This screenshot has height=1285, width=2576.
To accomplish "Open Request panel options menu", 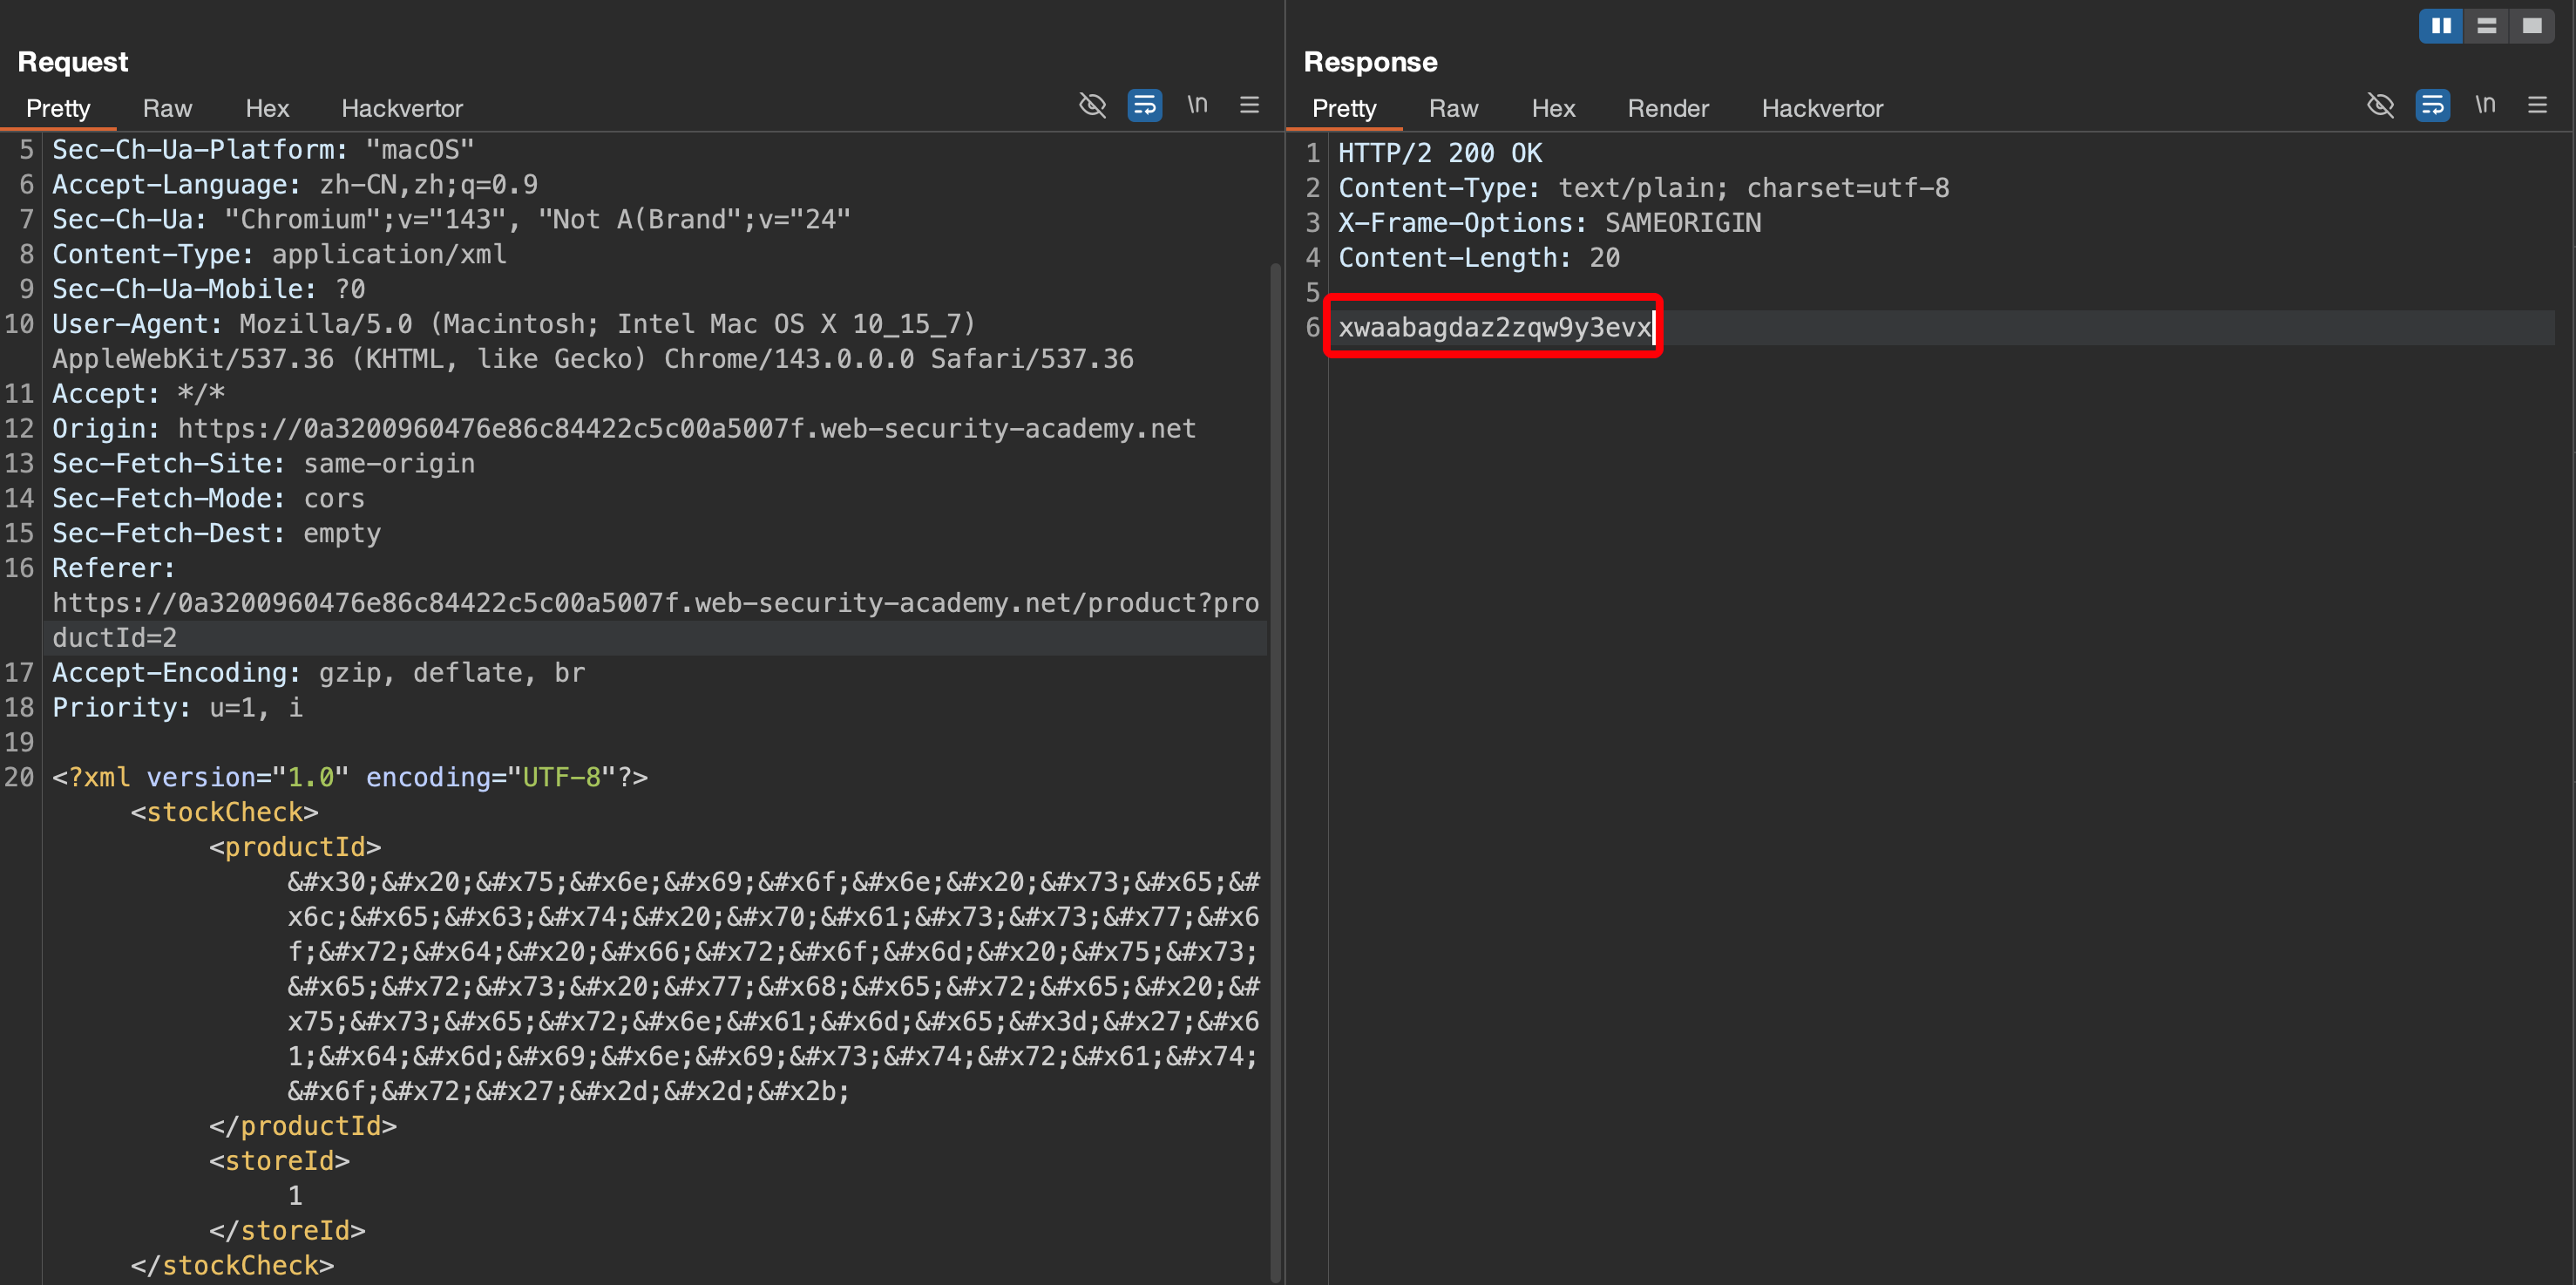I will [x=1249, y=105].
